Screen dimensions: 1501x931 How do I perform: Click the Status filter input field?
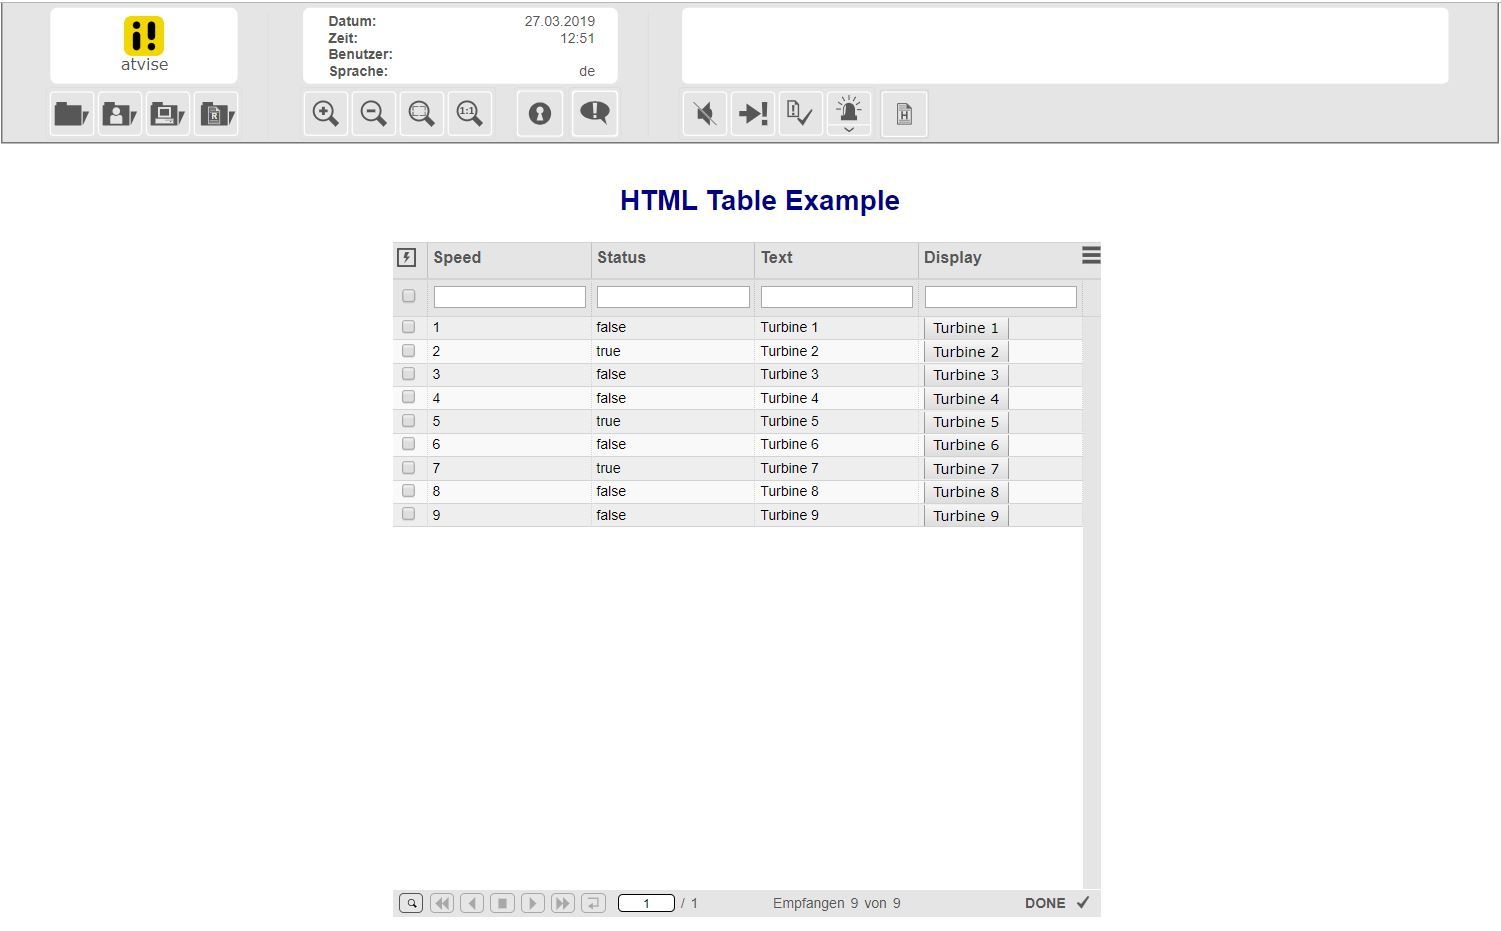[673, 297]
